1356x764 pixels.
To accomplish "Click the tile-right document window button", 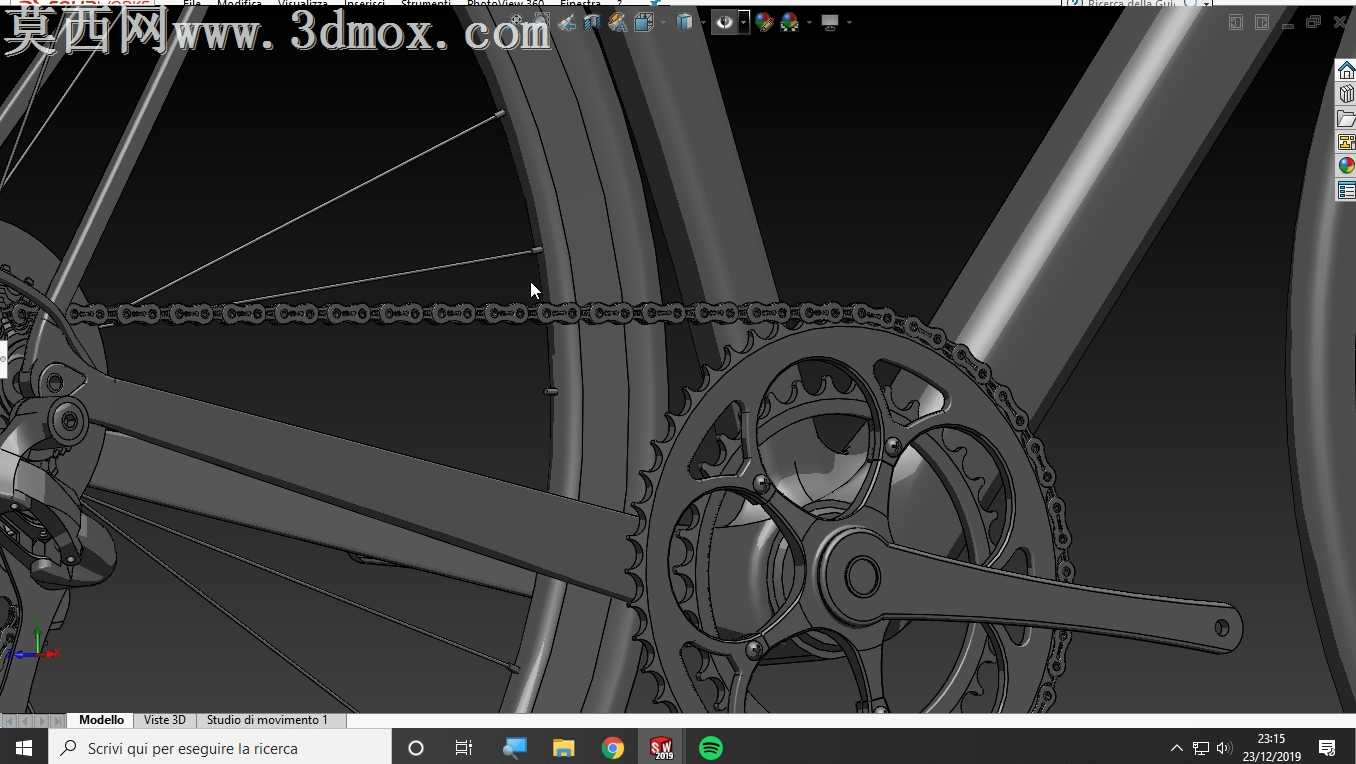I will click(x=1262, y=22).
